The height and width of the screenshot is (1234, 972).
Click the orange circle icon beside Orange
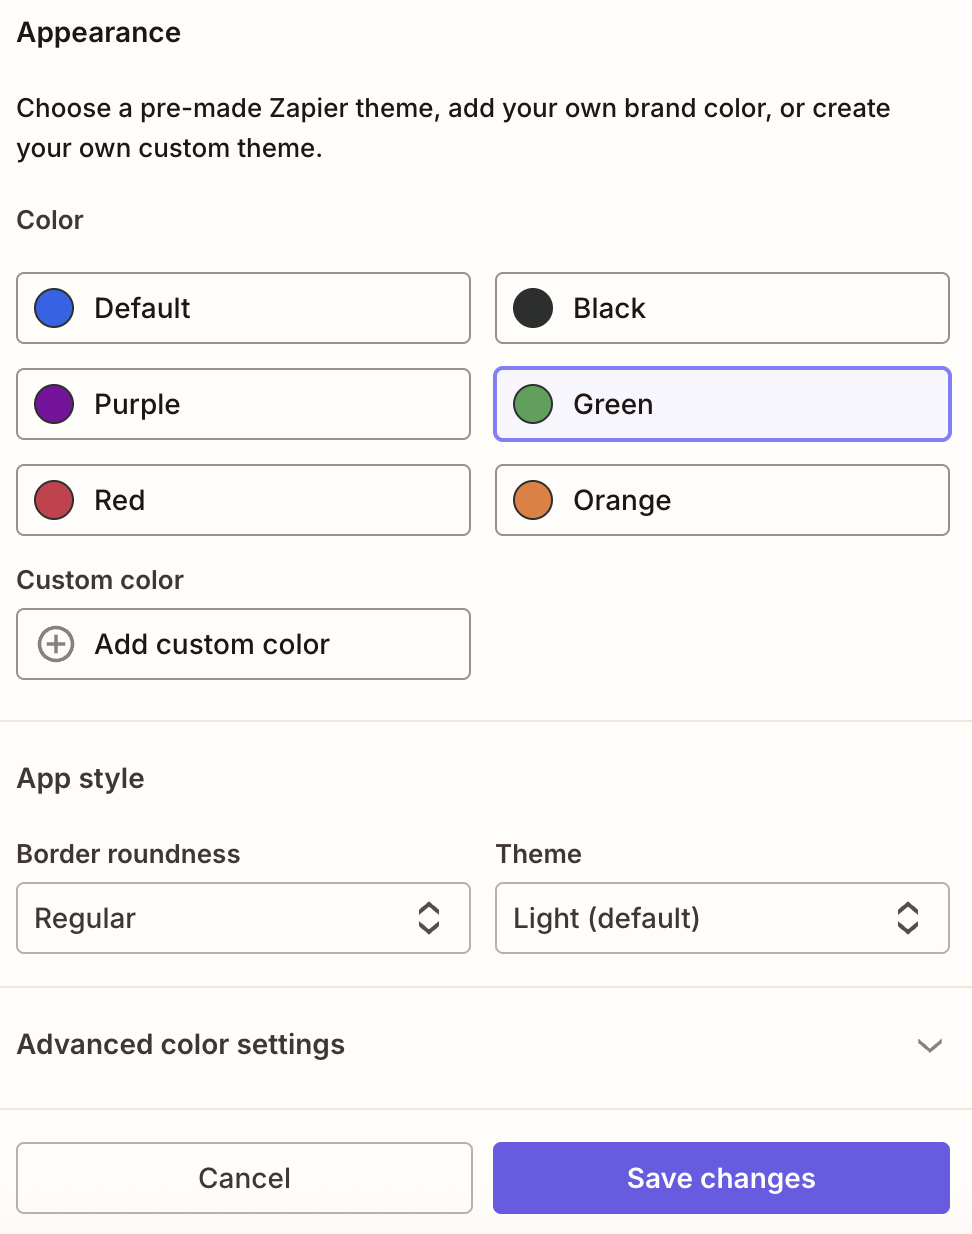pos(532,500)
